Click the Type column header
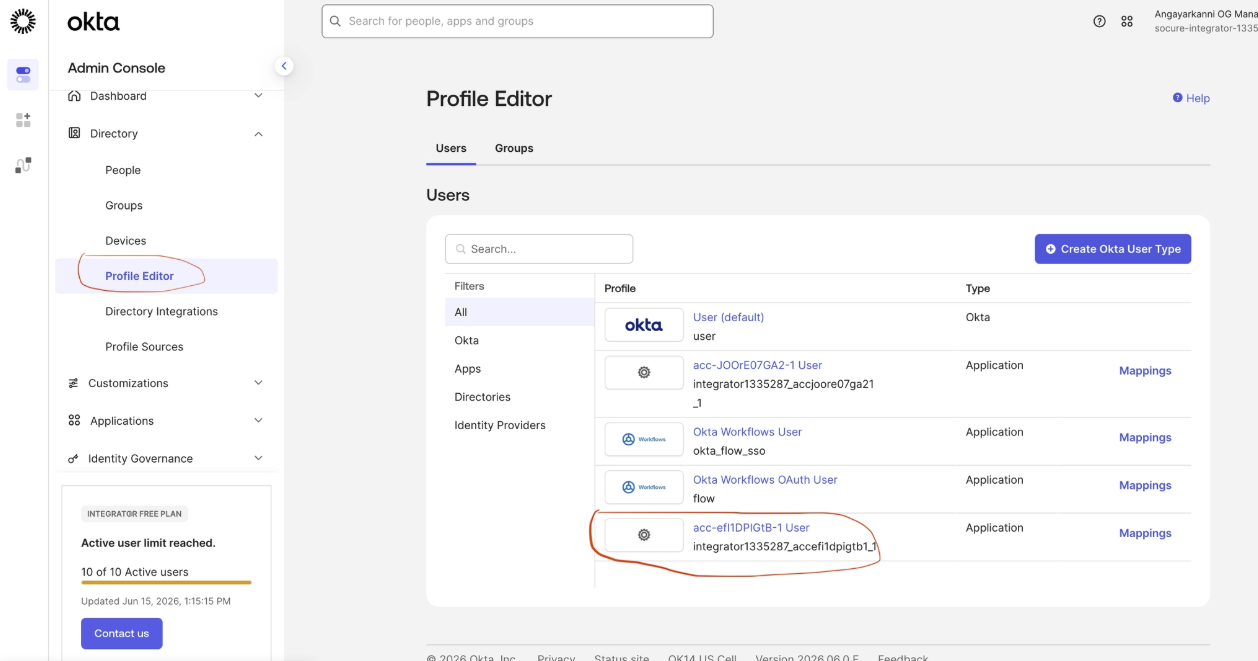Viewport: 1258px width, 661px height. [978, 288]
